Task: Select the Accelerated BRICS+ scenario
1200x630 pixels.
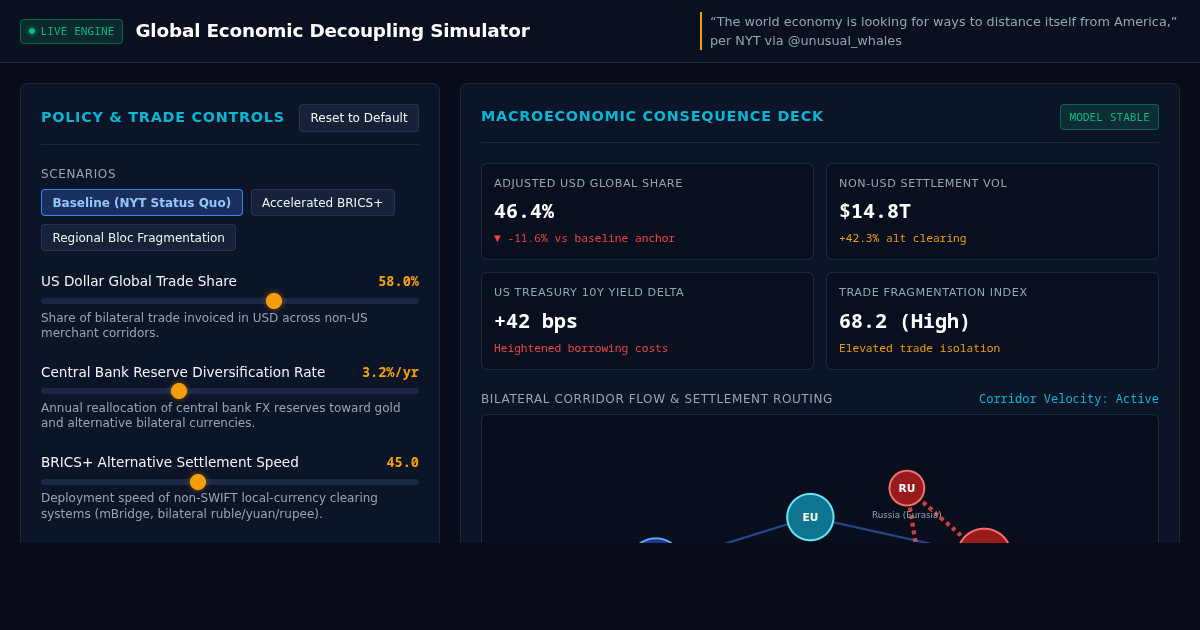Action: (323, 203)
